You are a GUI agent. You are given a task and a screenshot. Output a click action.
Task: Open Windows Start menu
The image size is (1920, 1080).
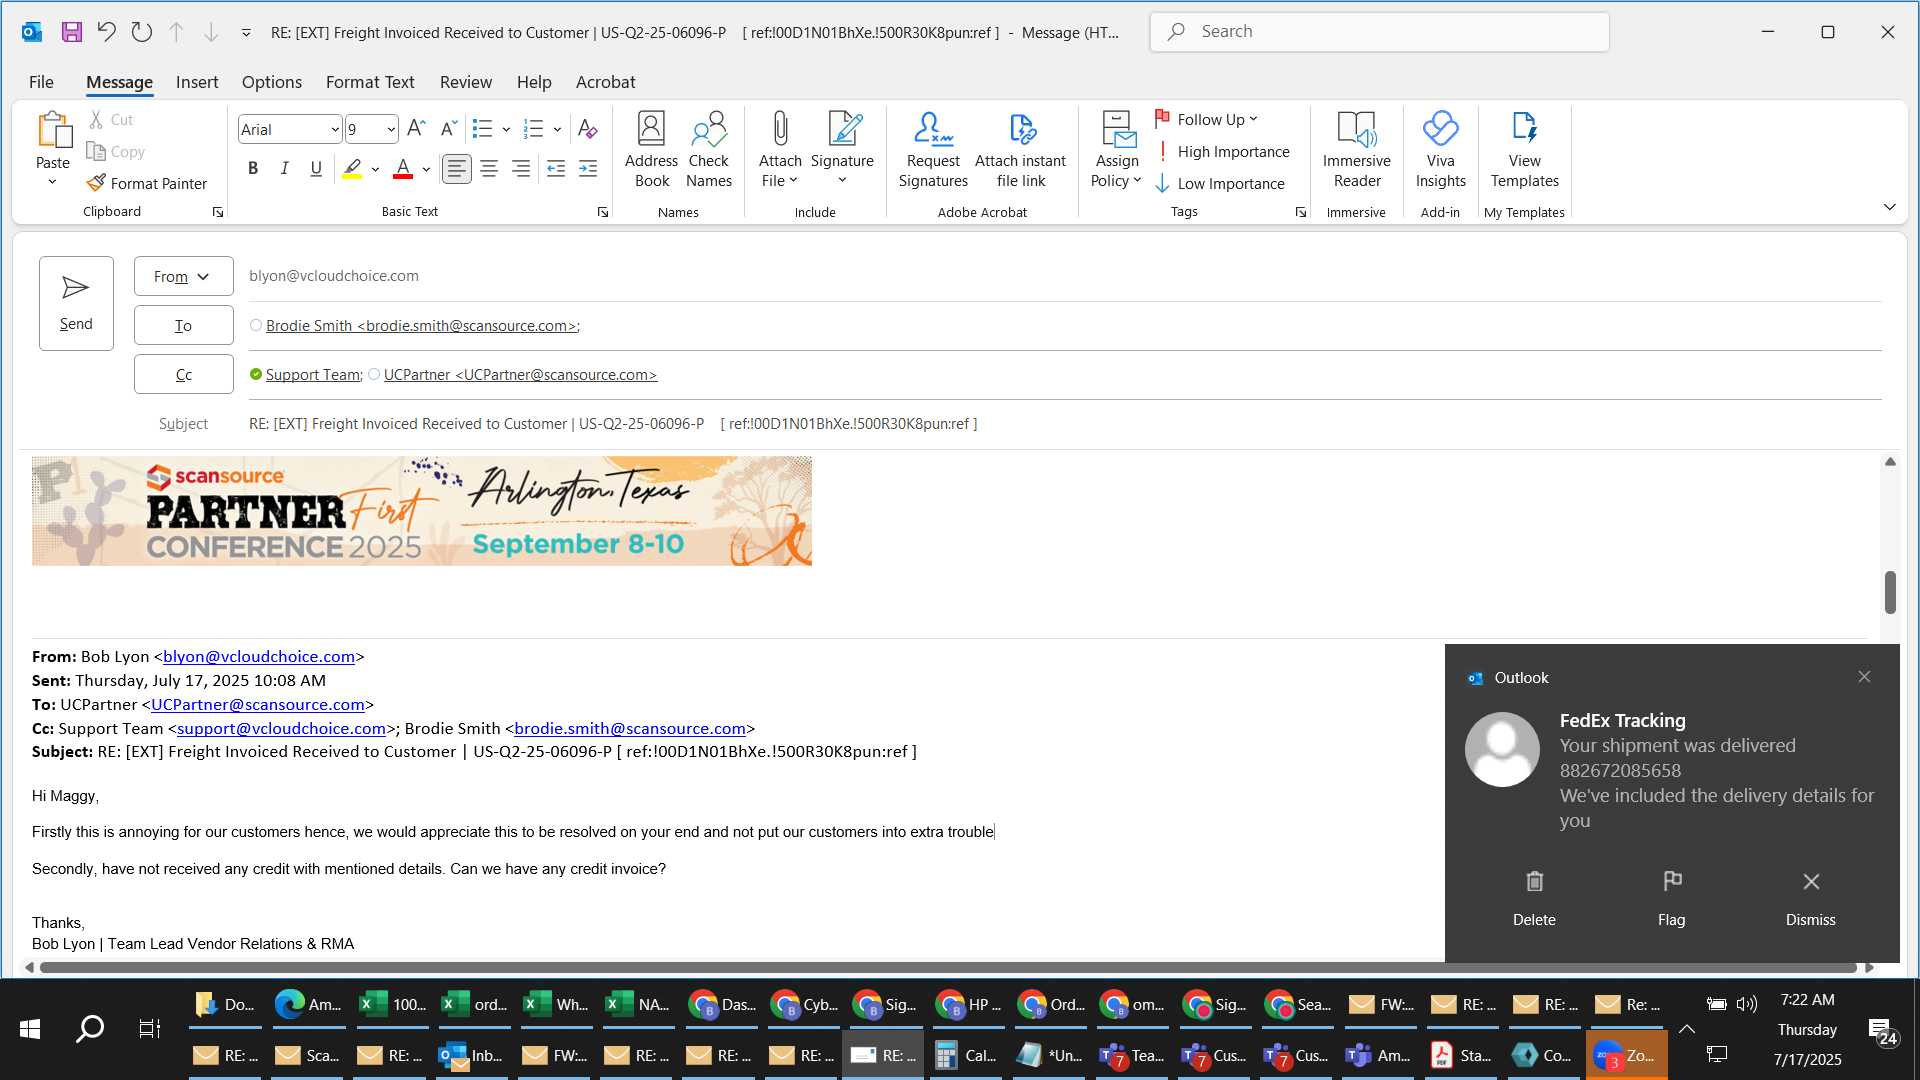[30, 1028]
